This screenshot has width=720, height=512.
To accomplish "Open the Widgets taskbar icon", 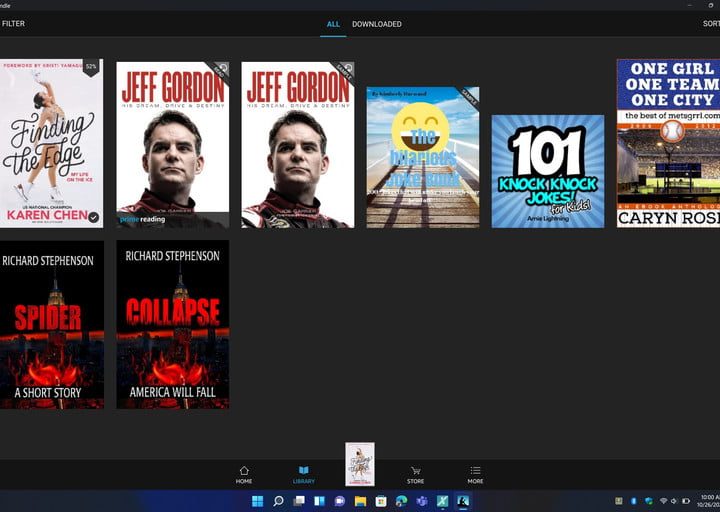I will 319,501.
